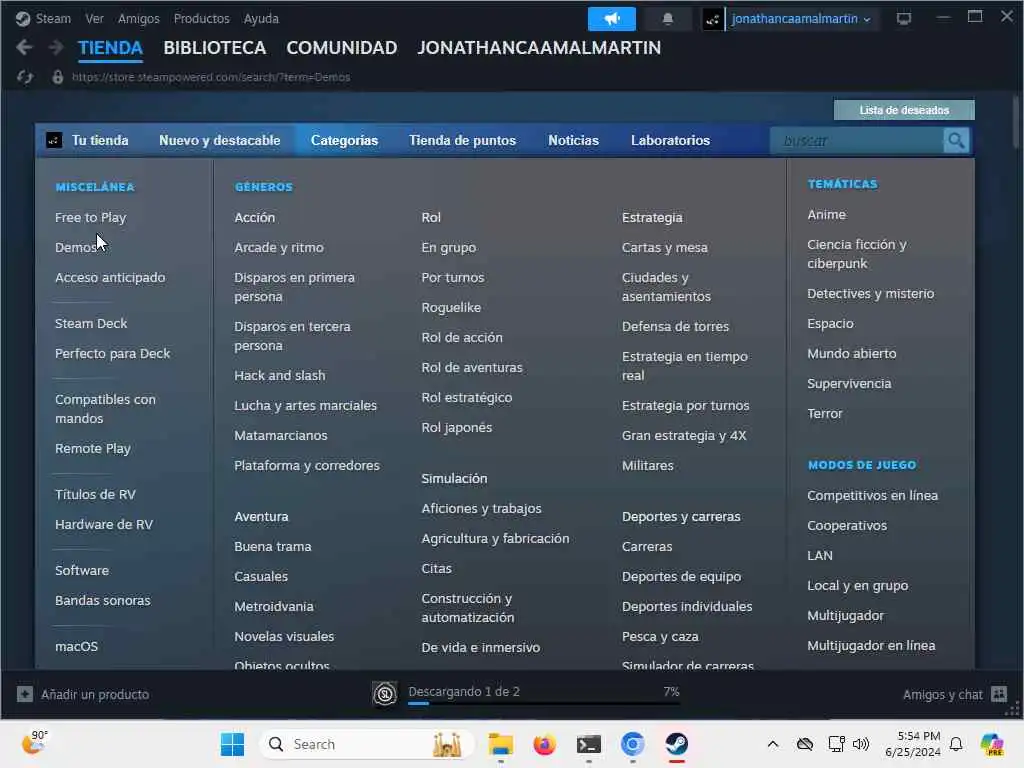Open the Amigos y chat icon
1024x768 pixels.
click(999, 694)
